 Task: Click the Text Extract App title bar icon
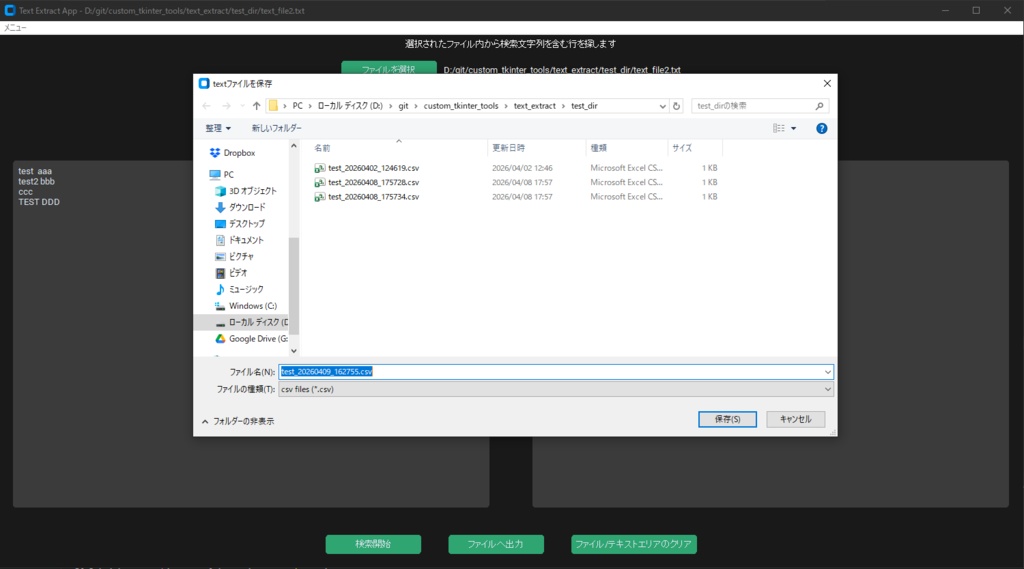click(10, 10)
